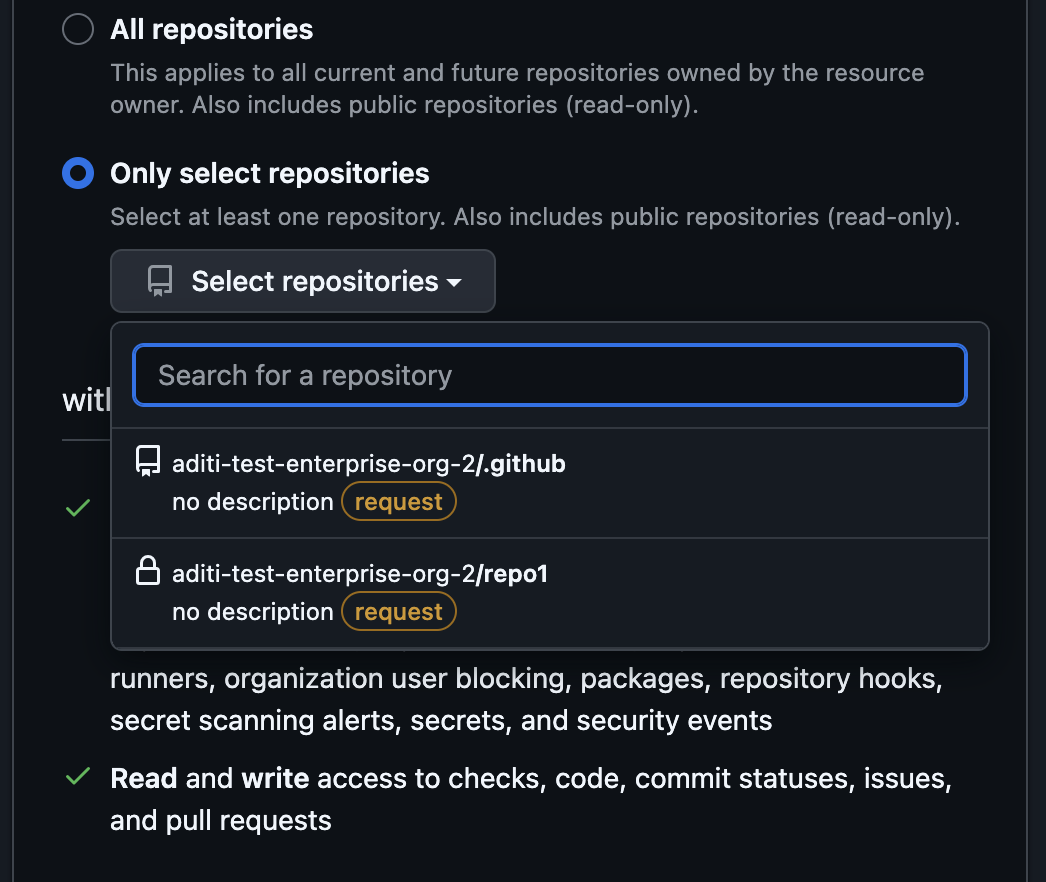Click the request badge under repo1
This screenshot has width=1046, height=882.
399,612
